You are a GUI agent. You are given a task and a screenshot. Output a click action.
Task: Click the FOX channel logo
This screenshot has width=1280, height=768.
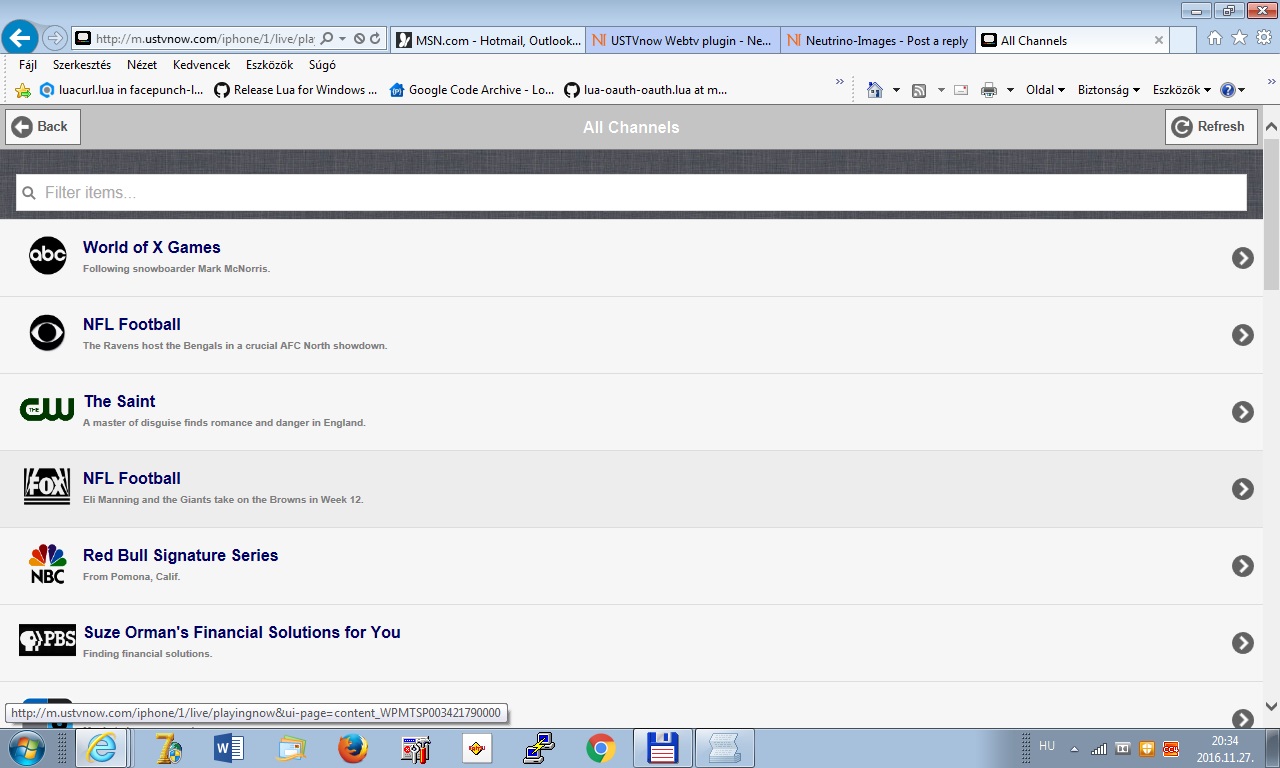47,486
